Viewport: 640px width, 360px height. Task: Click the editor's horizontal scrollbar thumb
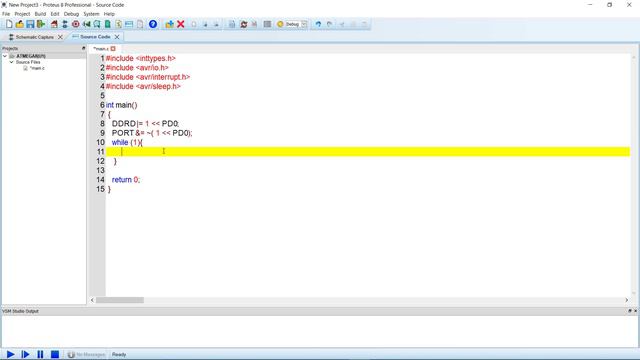[x=120, y=300]
